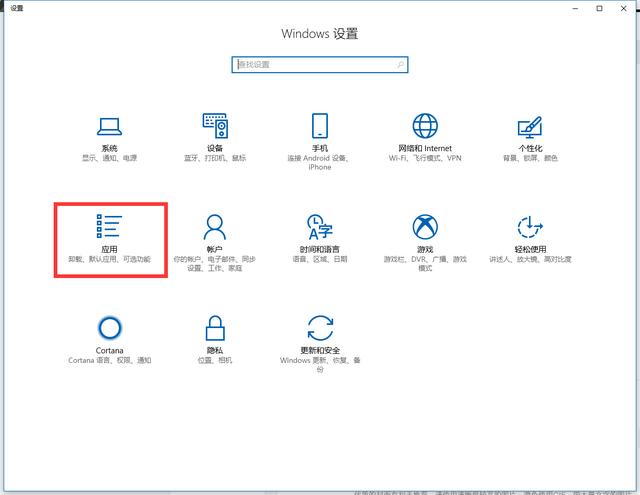Open the 系统 (System) monitor icon
The height and width of the screenshot is (495, 640).
coord(108,126)
